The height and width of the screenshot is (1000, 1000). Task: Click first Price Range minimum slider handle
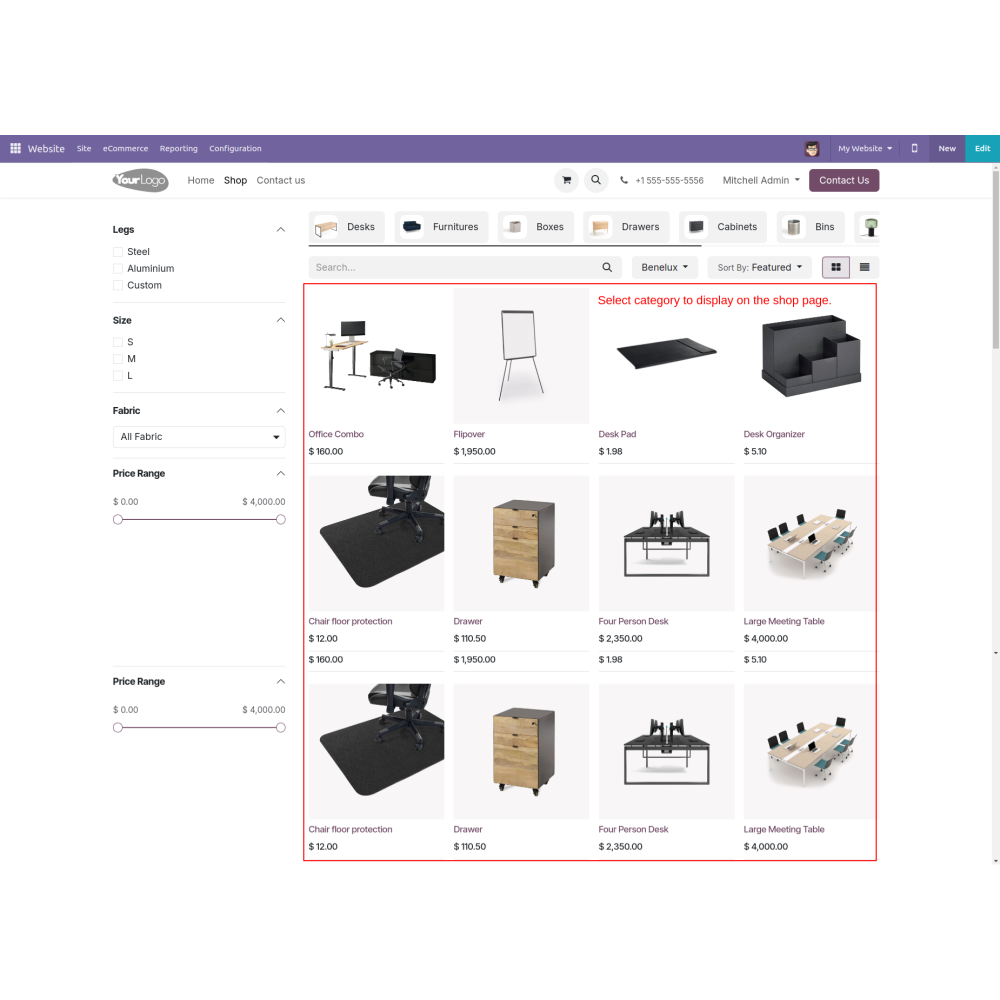[118, 520]
